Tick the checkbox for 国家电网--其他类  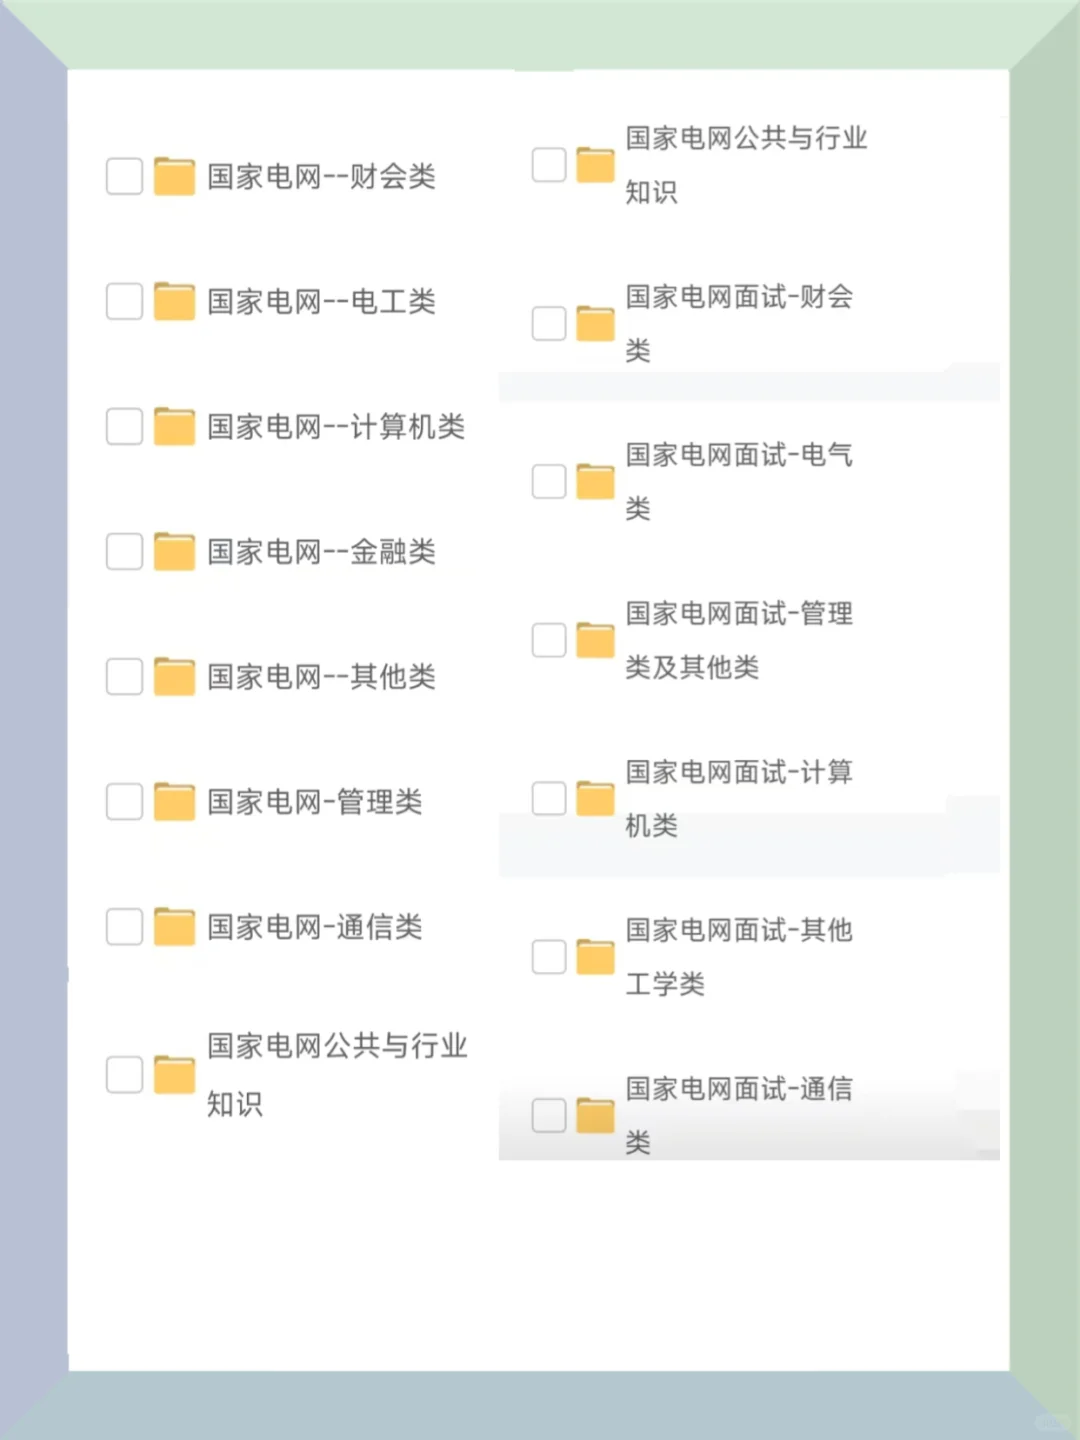point(124,677)
